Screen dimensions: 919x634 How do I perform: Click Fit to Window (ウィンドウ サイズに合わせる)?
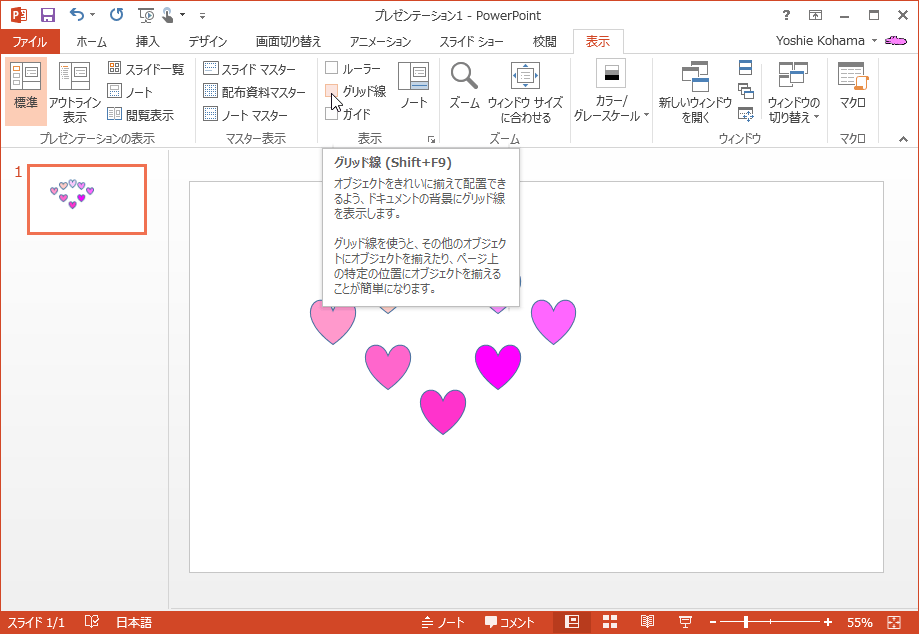point(525,92)
